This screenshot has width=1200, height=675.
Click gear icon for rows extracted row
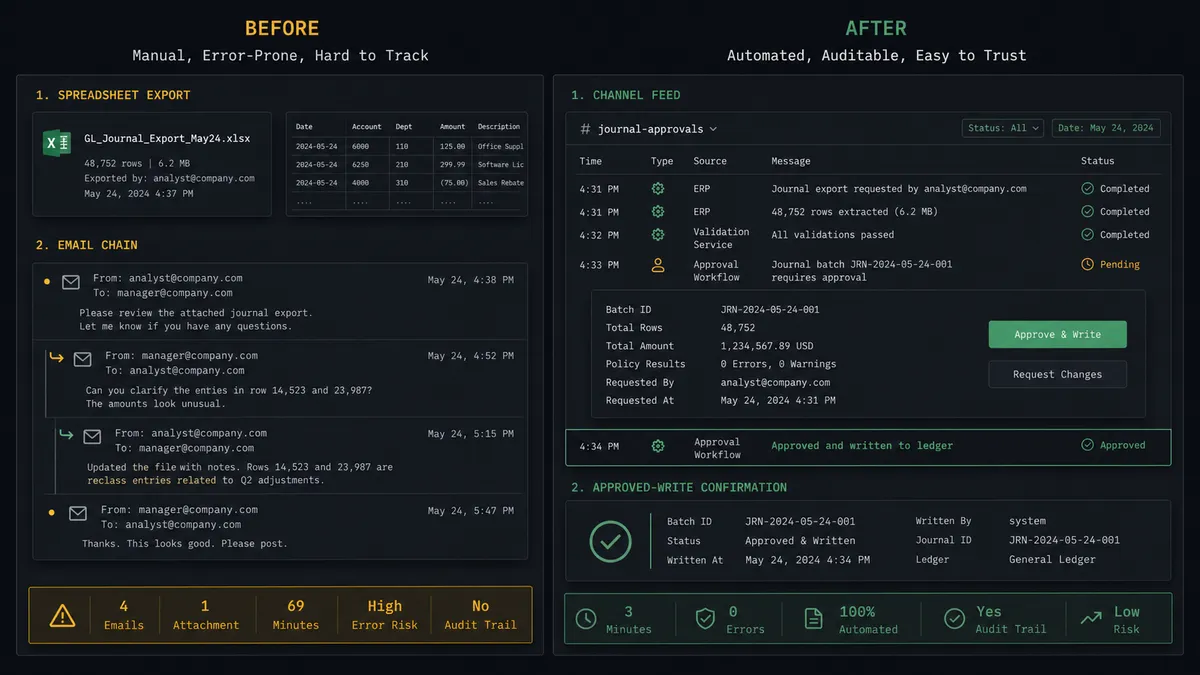(658, 212)
